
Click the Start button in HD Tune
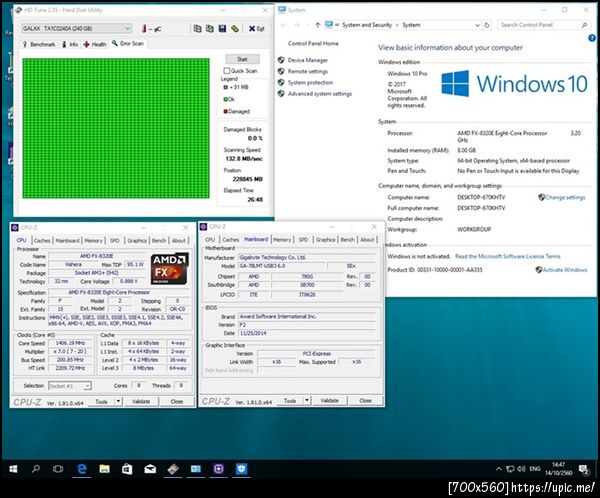(x=242, y=59)
